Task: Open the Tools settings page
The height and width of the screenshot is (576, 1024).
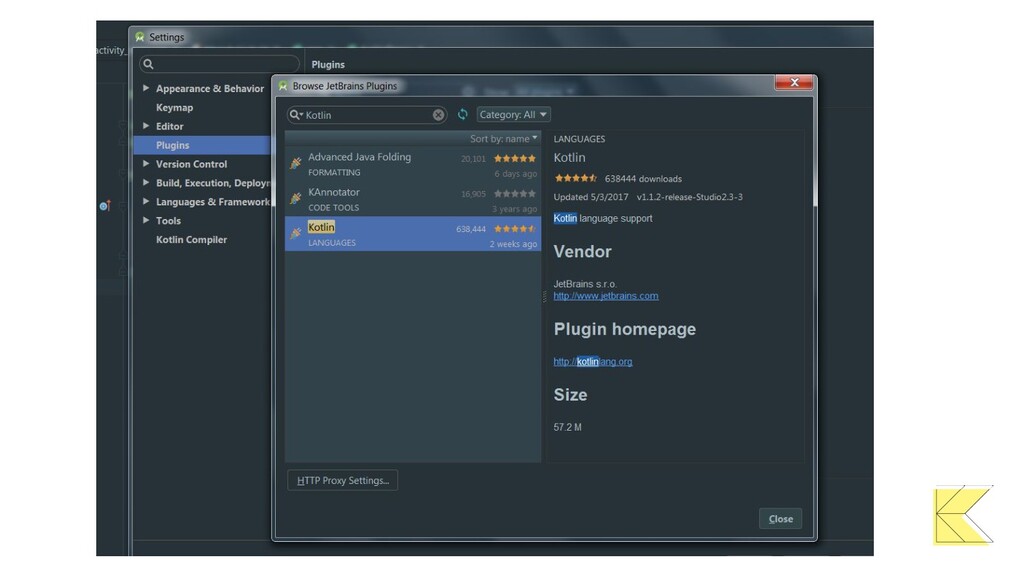Action: coord(168,221)
